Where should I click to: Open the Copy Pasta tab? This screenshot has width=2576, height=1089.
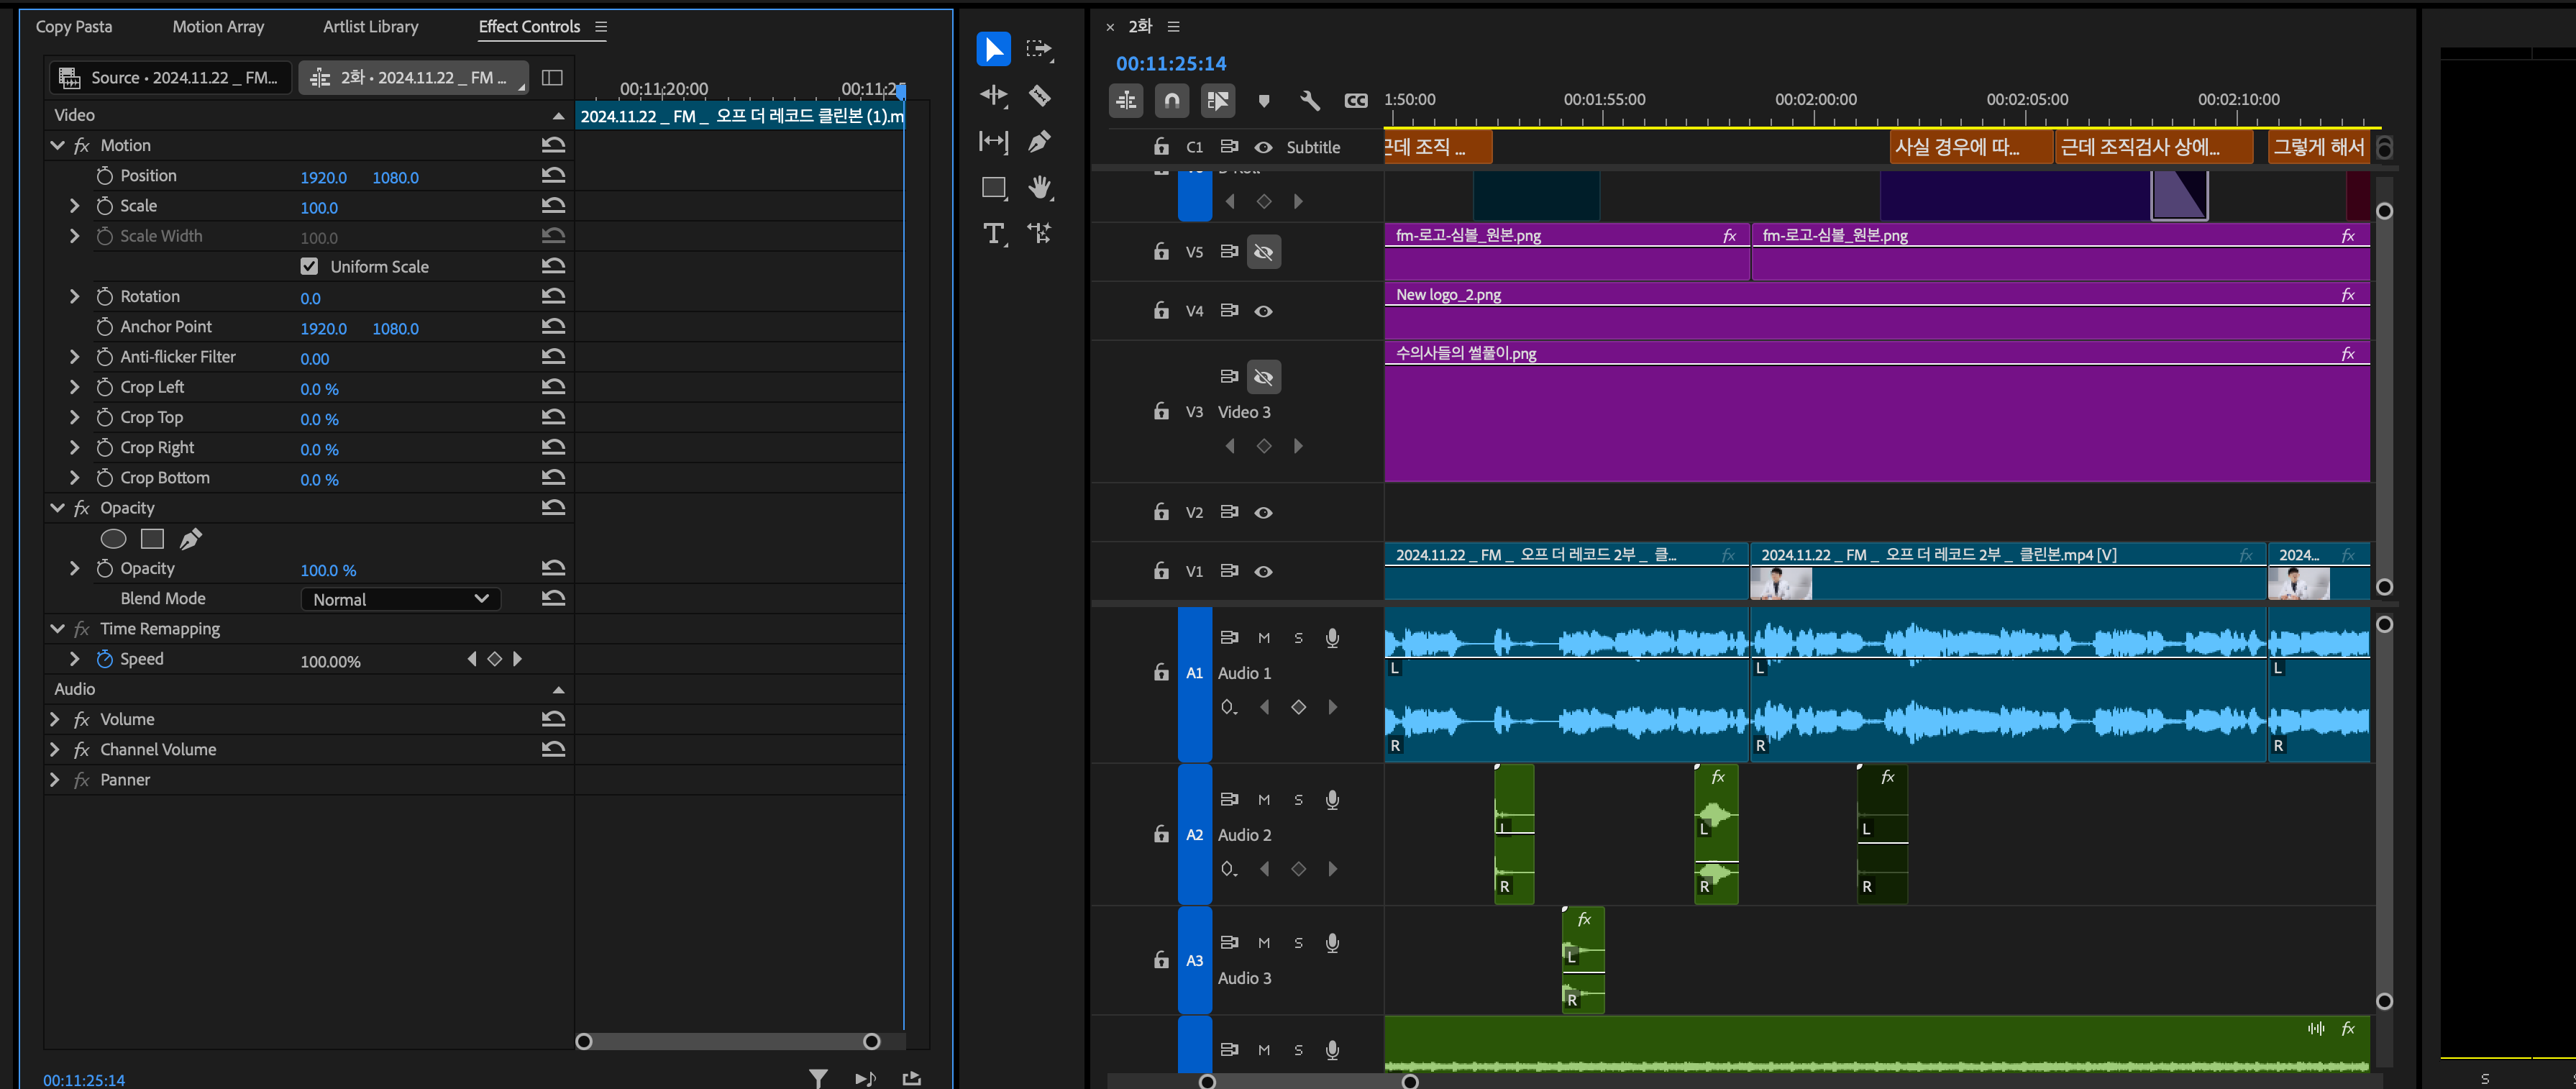click(74, 27)
